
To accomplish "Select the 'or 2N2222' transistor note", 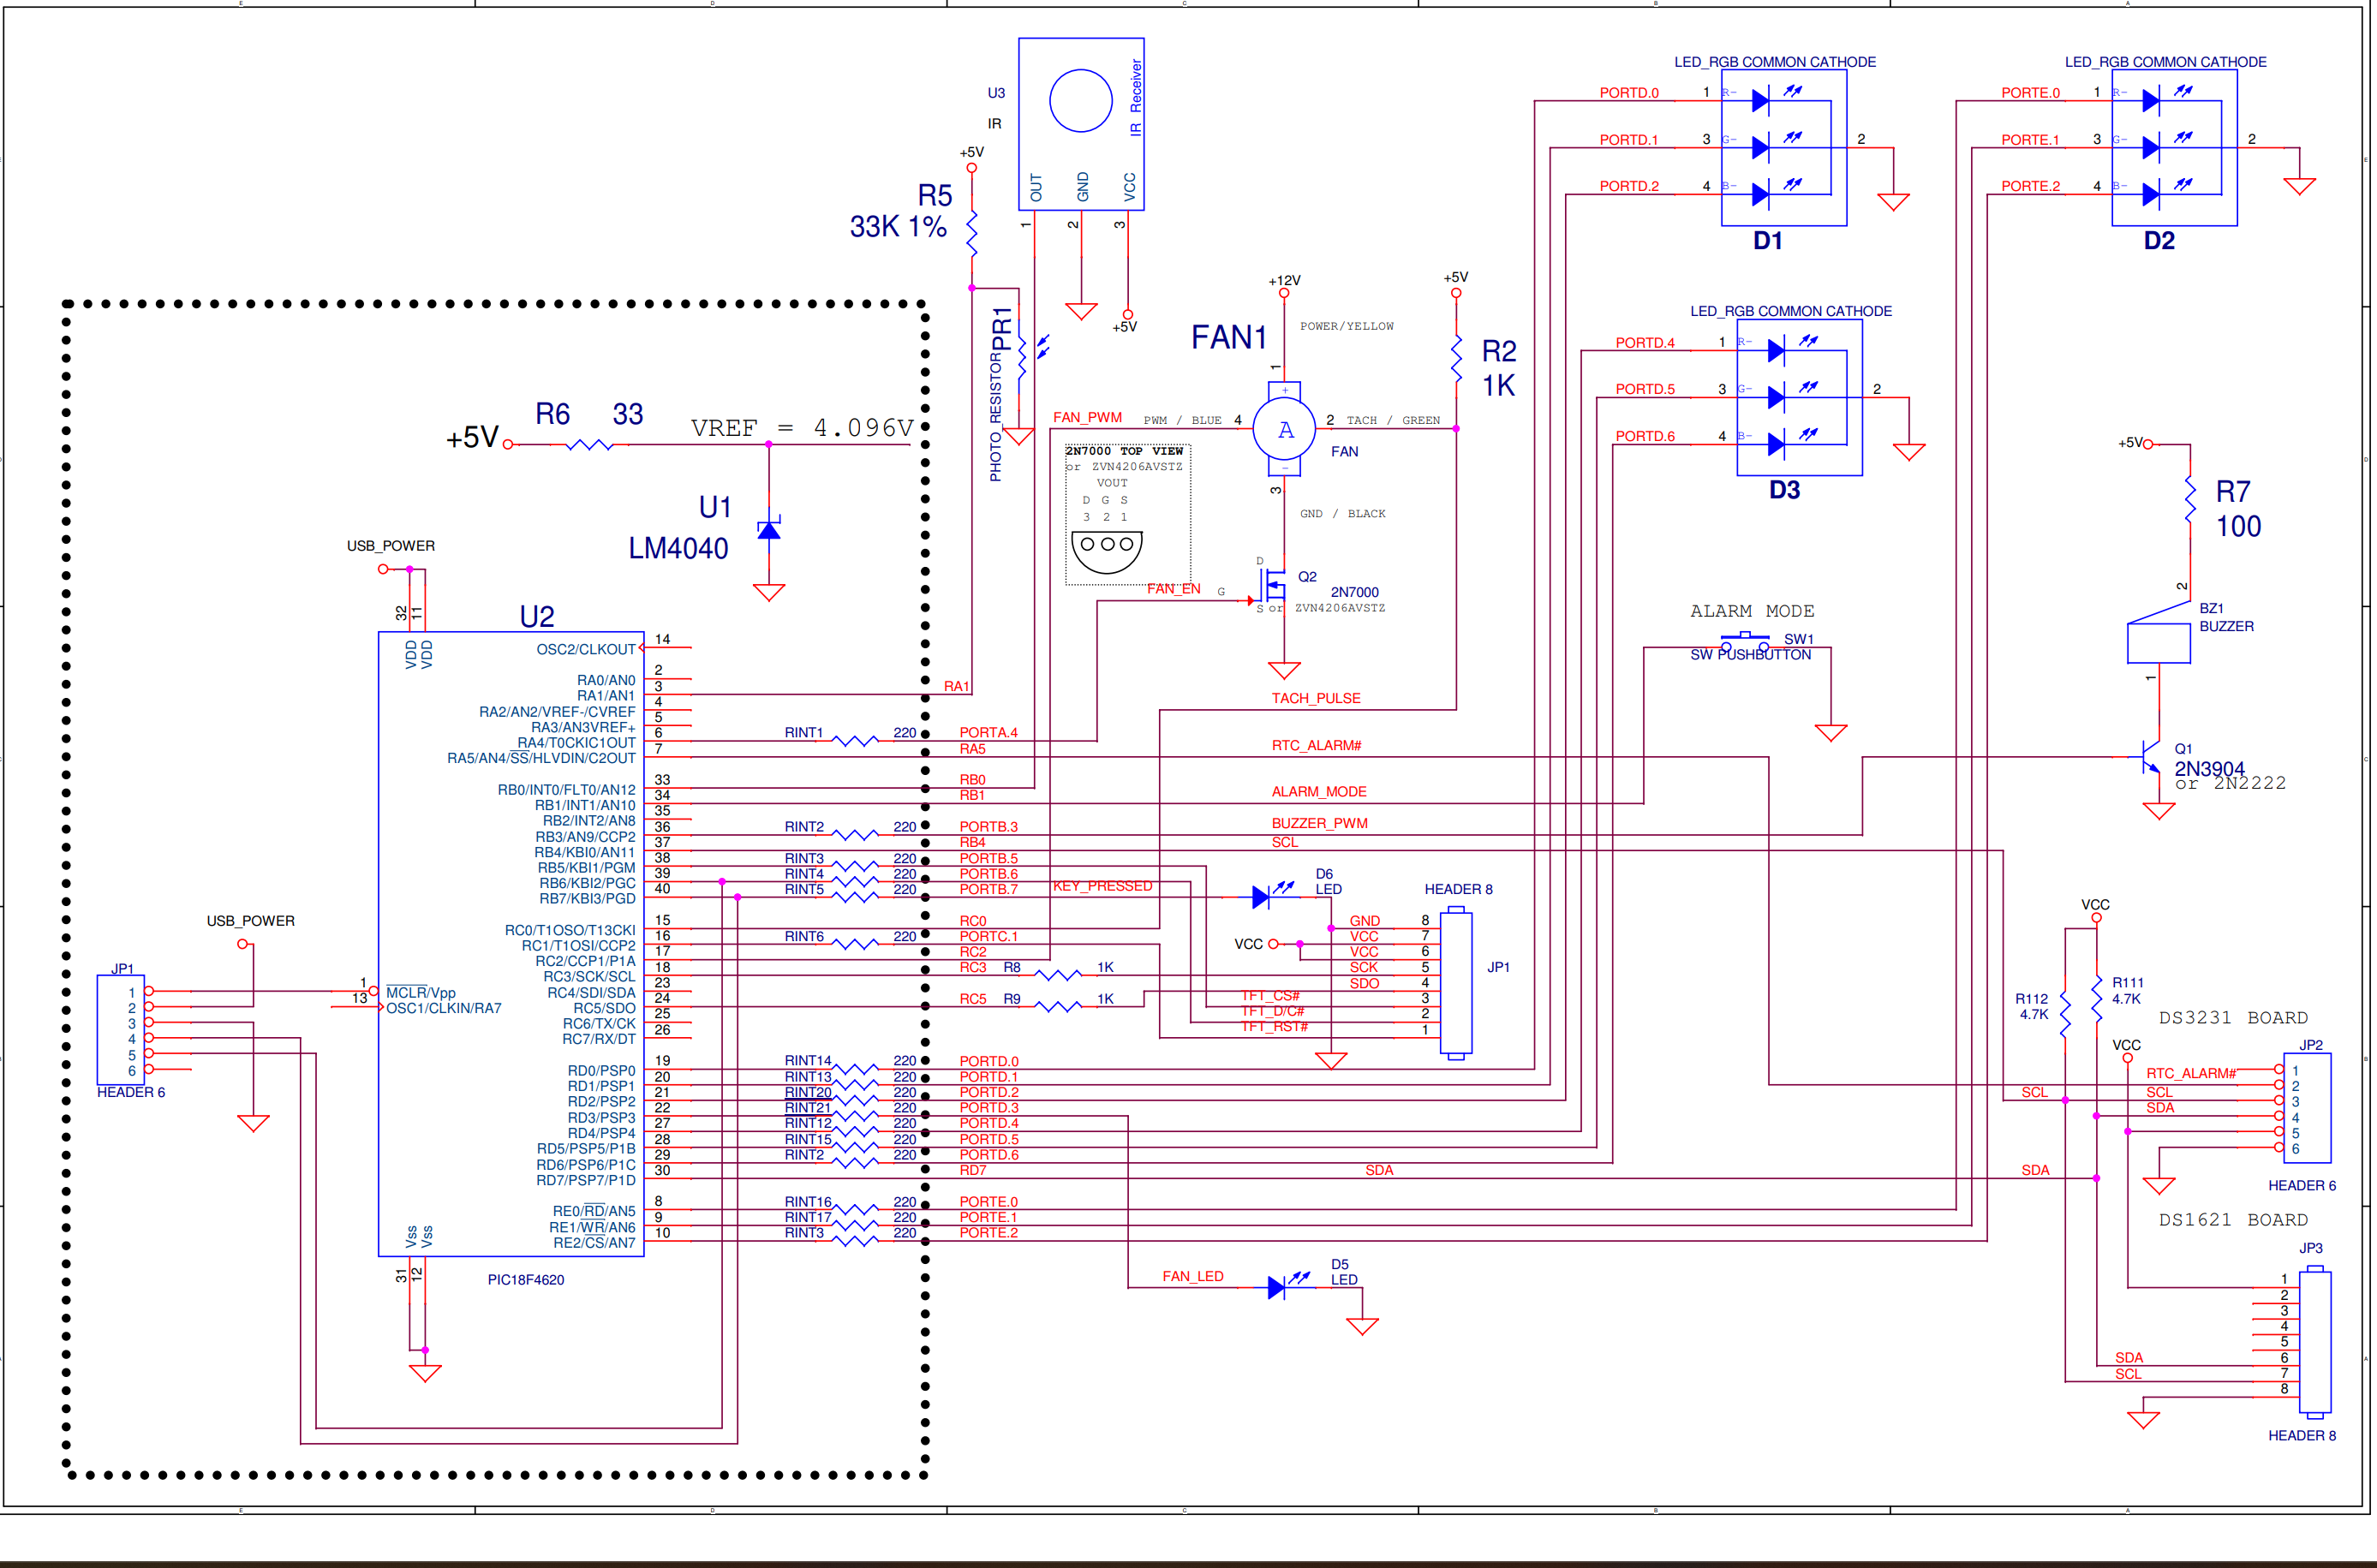I will (x=2231, y=783).
